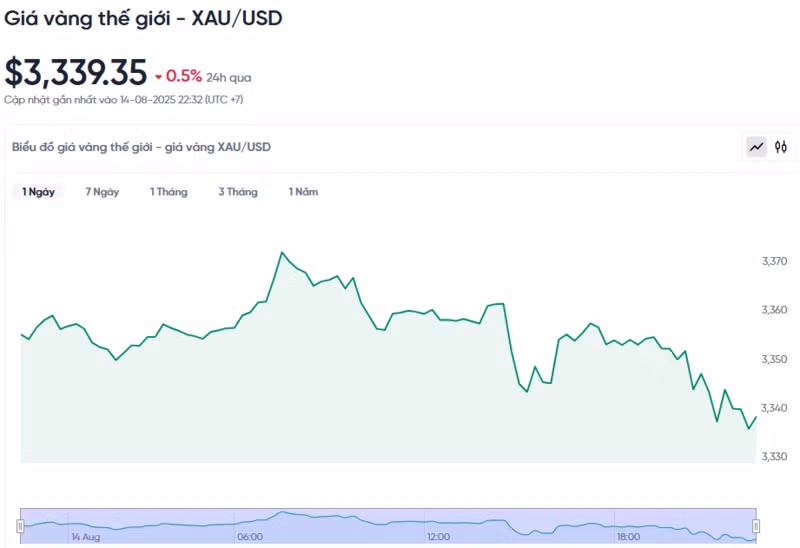The image size is (800, 548).
Task: Show the 1 Tháng time range
Action: 168,192
